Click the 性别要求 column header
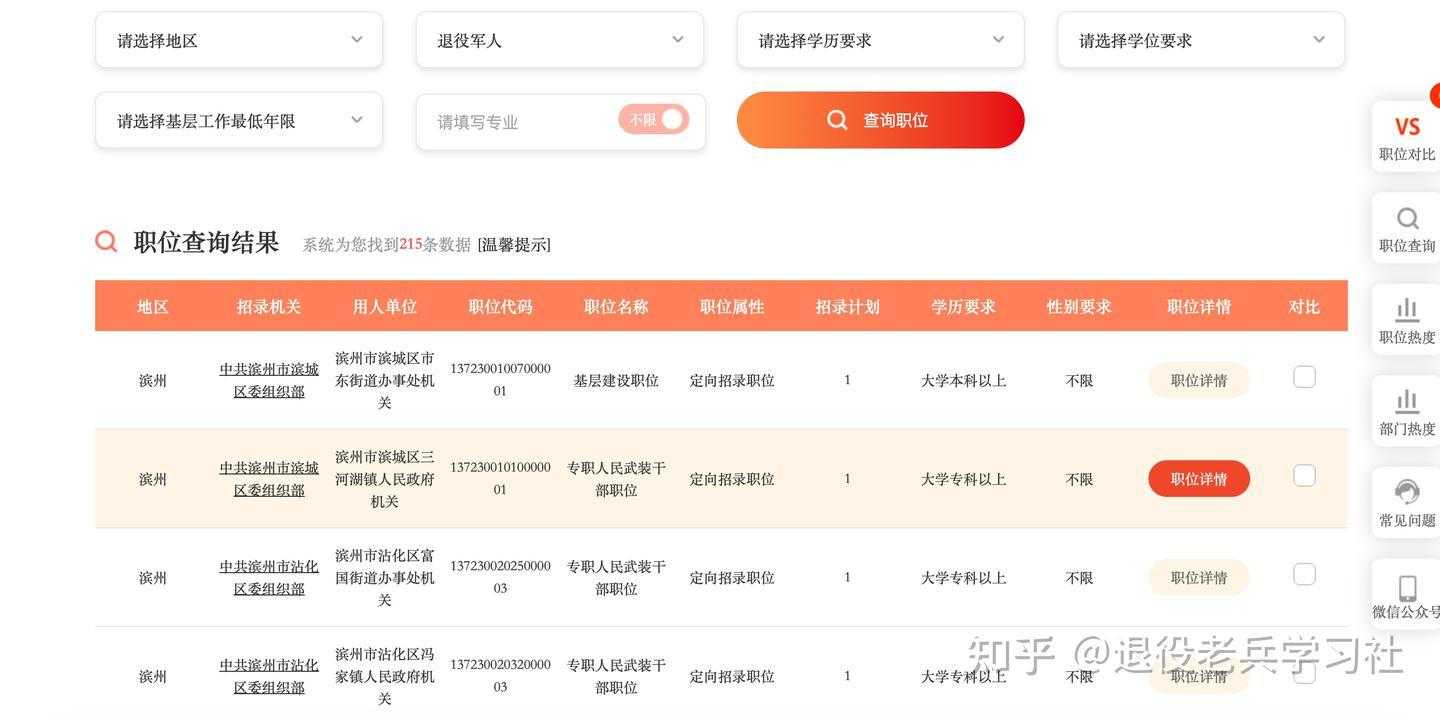Image resolution: width=1440 pixels, height=714 pixels. [1079, 307]
